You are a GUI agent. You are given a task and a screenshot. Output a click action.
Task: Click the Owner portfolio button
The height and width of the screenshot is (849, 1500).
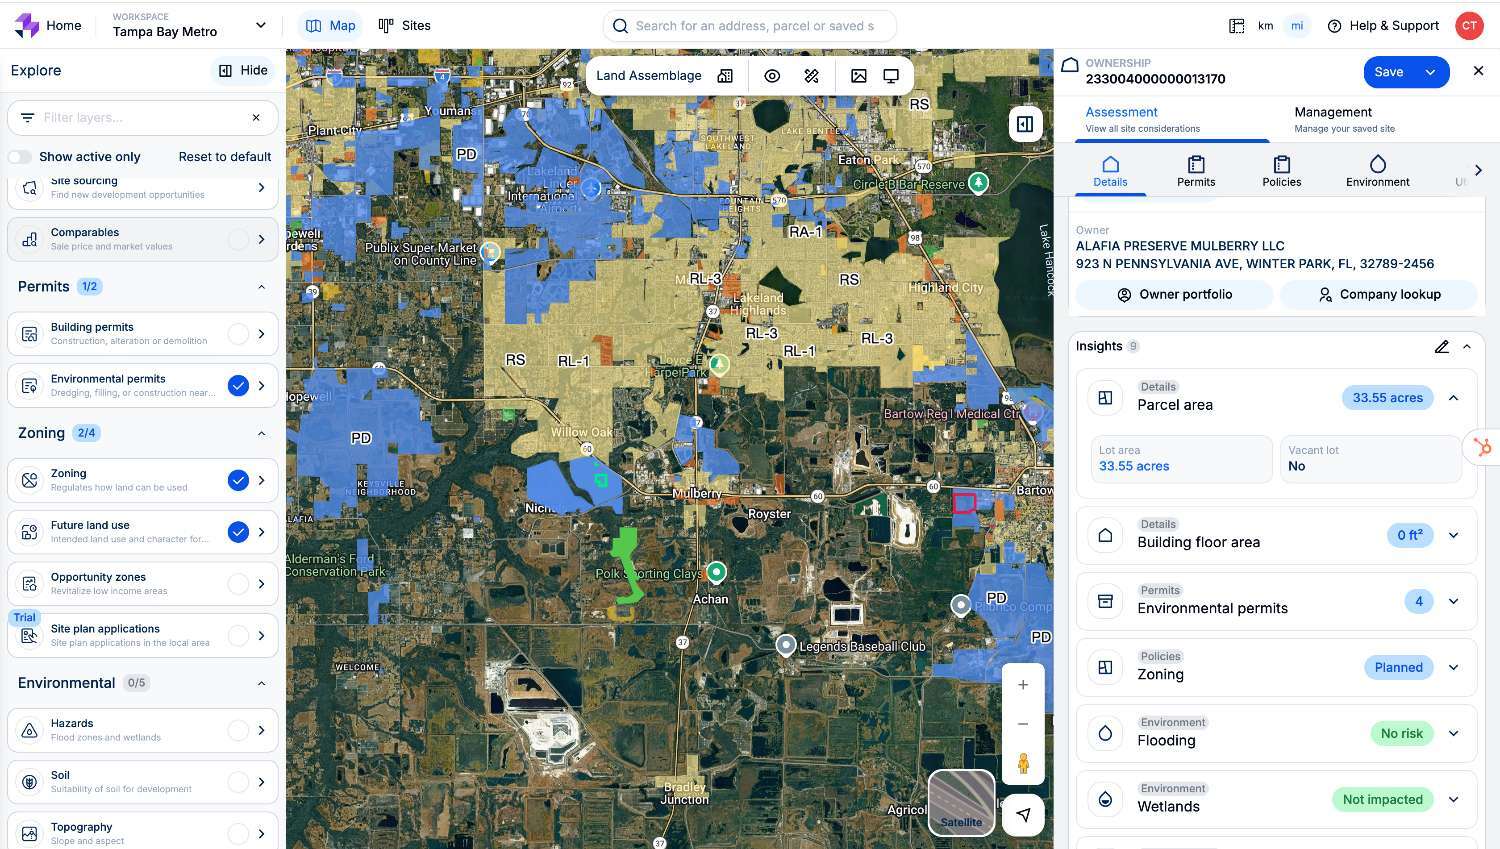1174,295
